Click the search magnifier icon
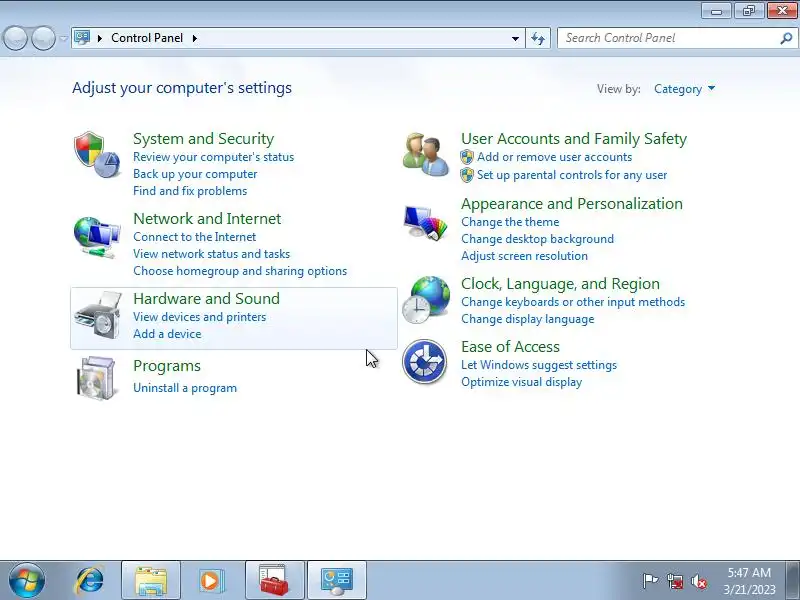 point(786,38)
